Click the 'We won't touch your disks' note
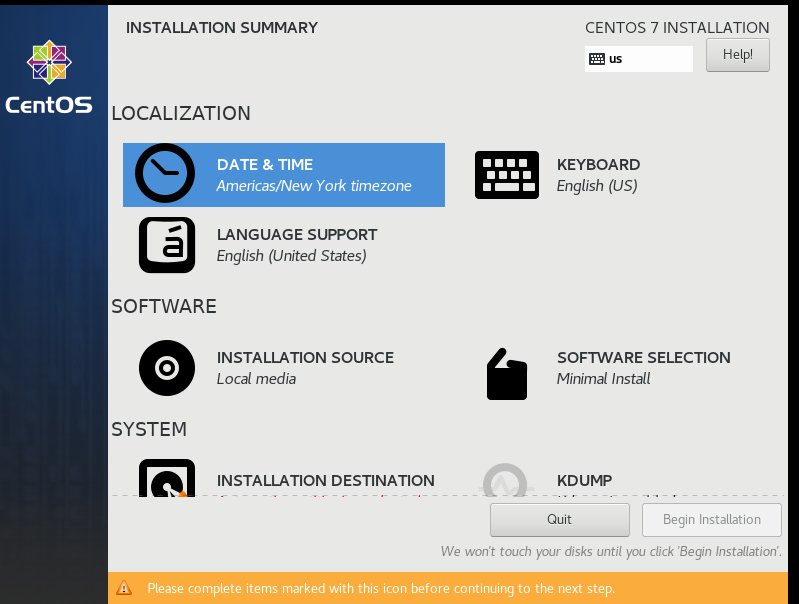The width and height of the screenshot is (799, 604). point(611,552)
